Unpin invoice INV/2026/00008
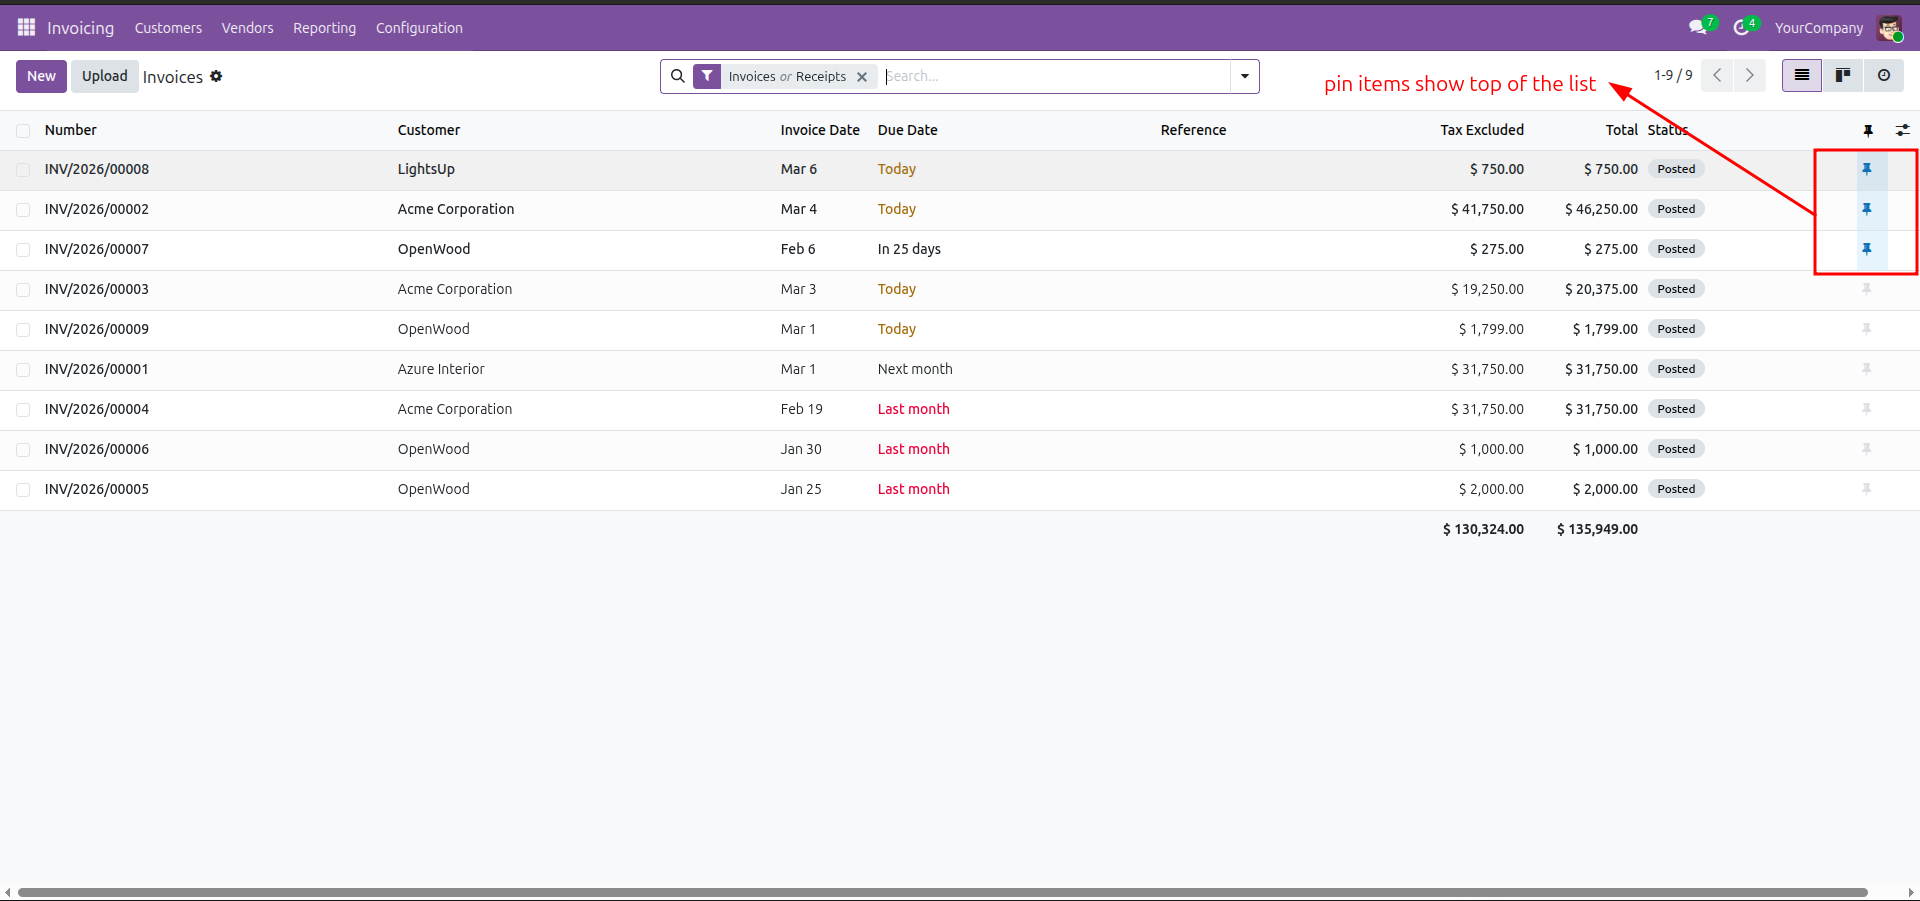The width and height of the screenshot is (1920, 901). pyautogui.click(x=1866, y=169)
